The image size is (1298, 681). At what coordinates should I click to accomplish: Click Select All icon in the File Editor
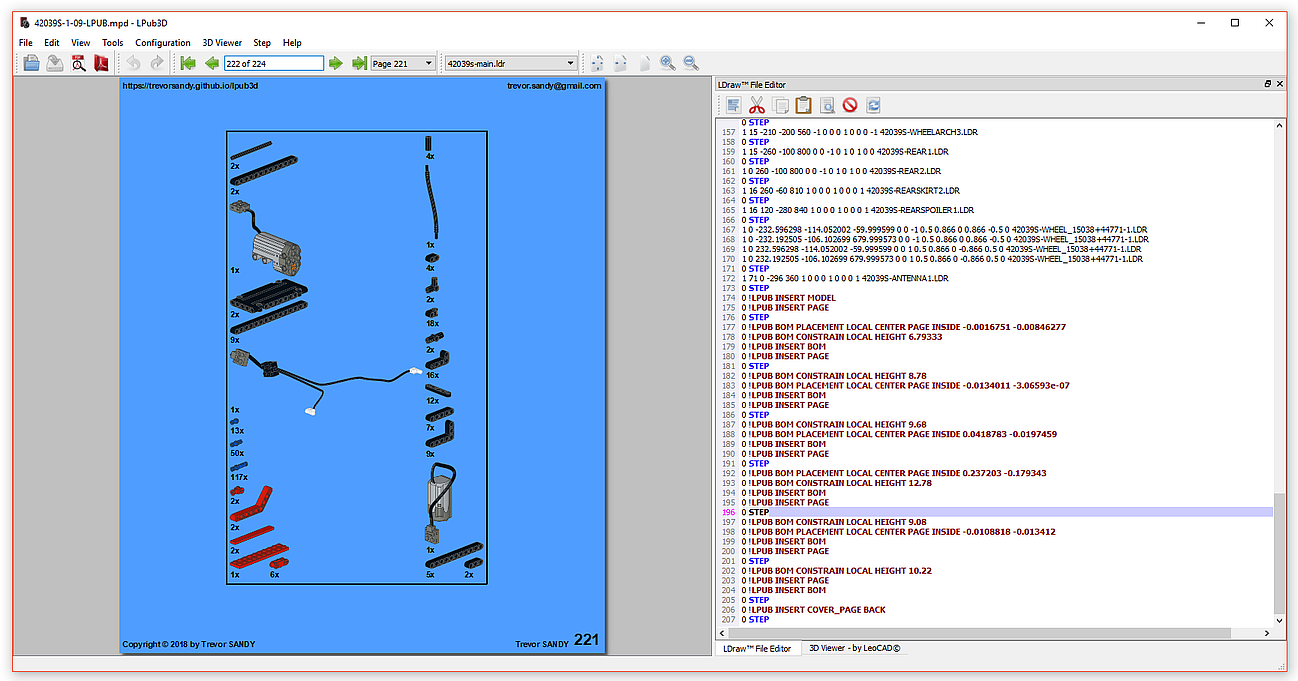click(733, 105)
